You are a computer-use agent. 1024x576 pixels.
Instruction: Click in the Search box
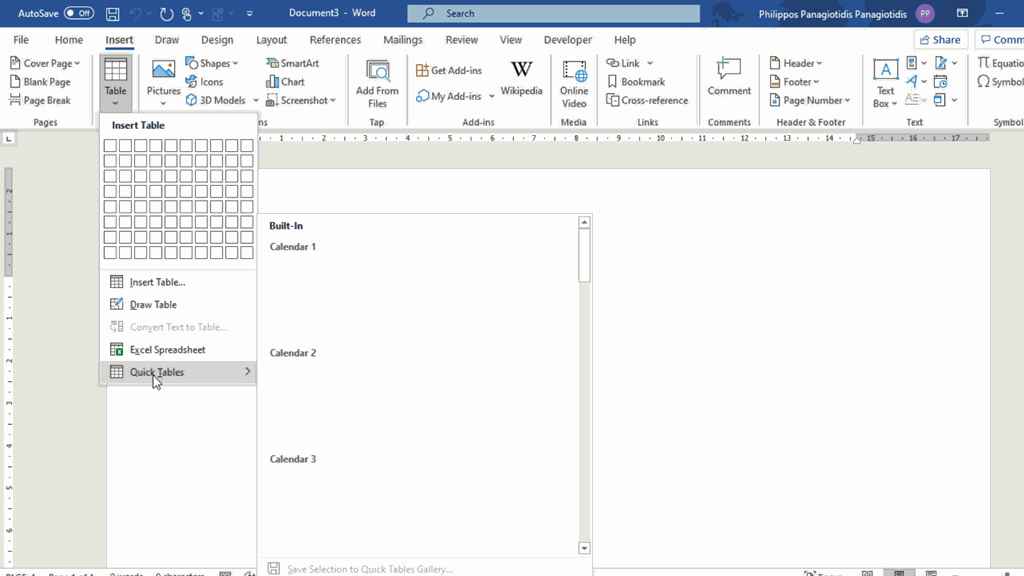coord(553,13)
